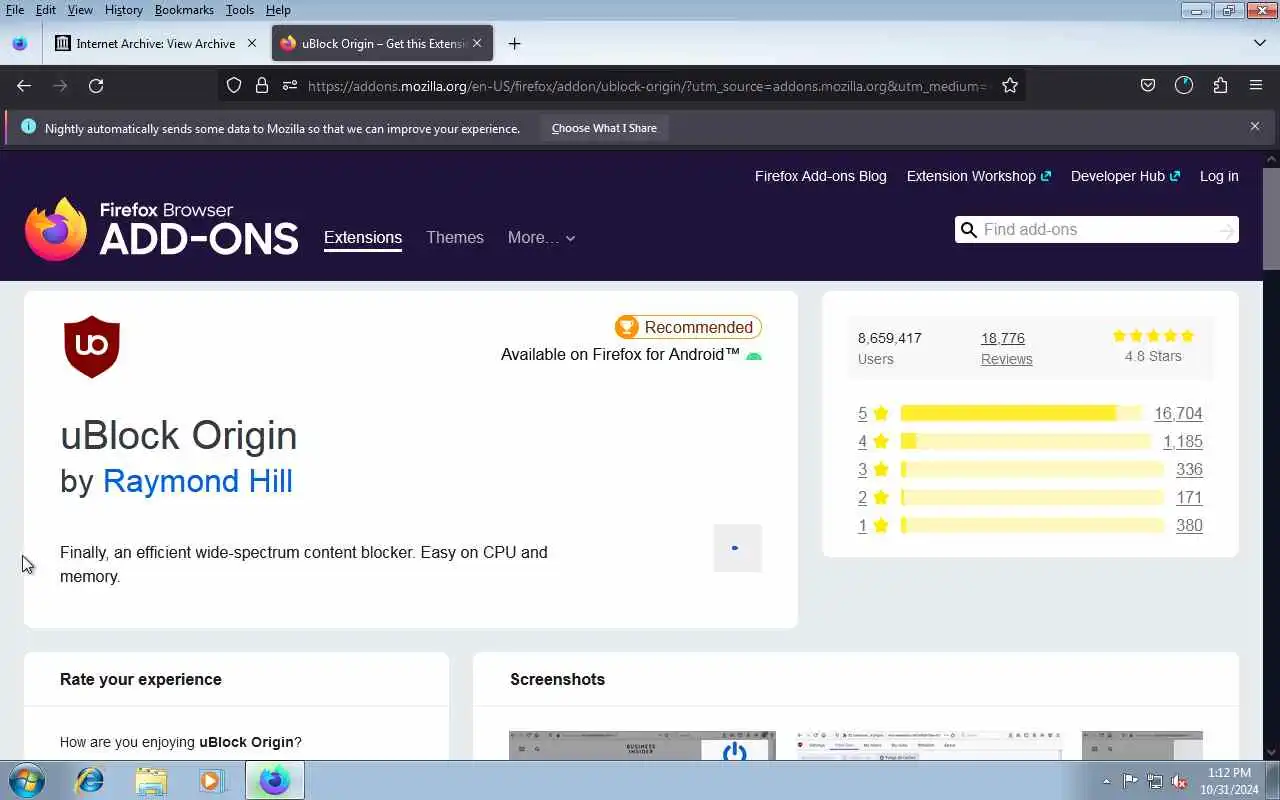Image resolution: width=1280 pixels, height=800 pixels.
Task: Click the Find add-ons search field
Action: (x=1097, y=230)
